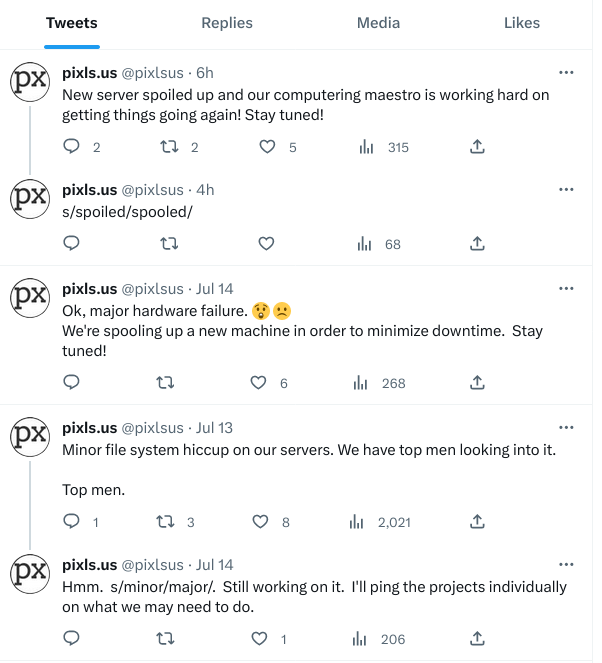This screenshot has width=602, height=663.
Task: Open the '6h' timestamp link
Action: (x=205, y=73)
